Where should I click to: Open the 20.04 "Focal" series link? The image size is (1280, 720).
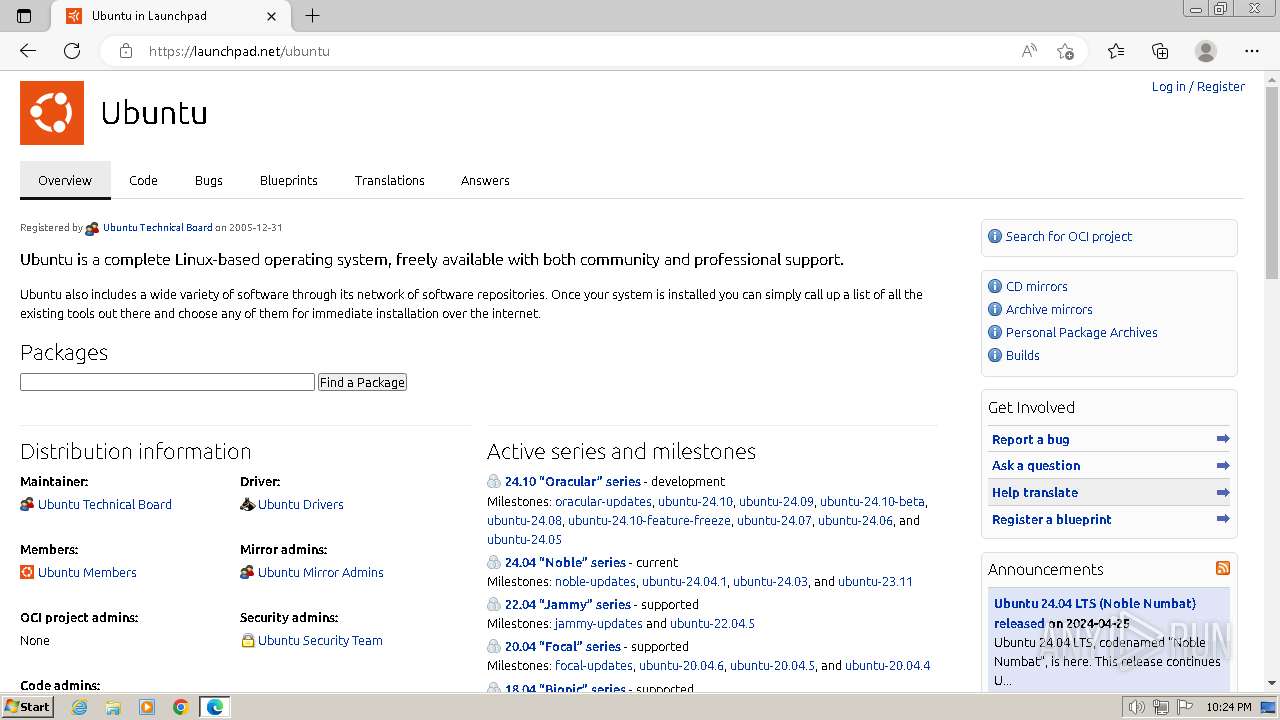click(563, 646)
